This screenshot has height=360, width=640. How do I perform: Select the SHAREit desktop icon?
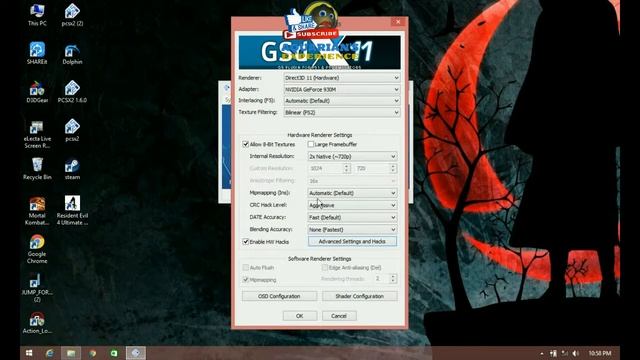37,53
